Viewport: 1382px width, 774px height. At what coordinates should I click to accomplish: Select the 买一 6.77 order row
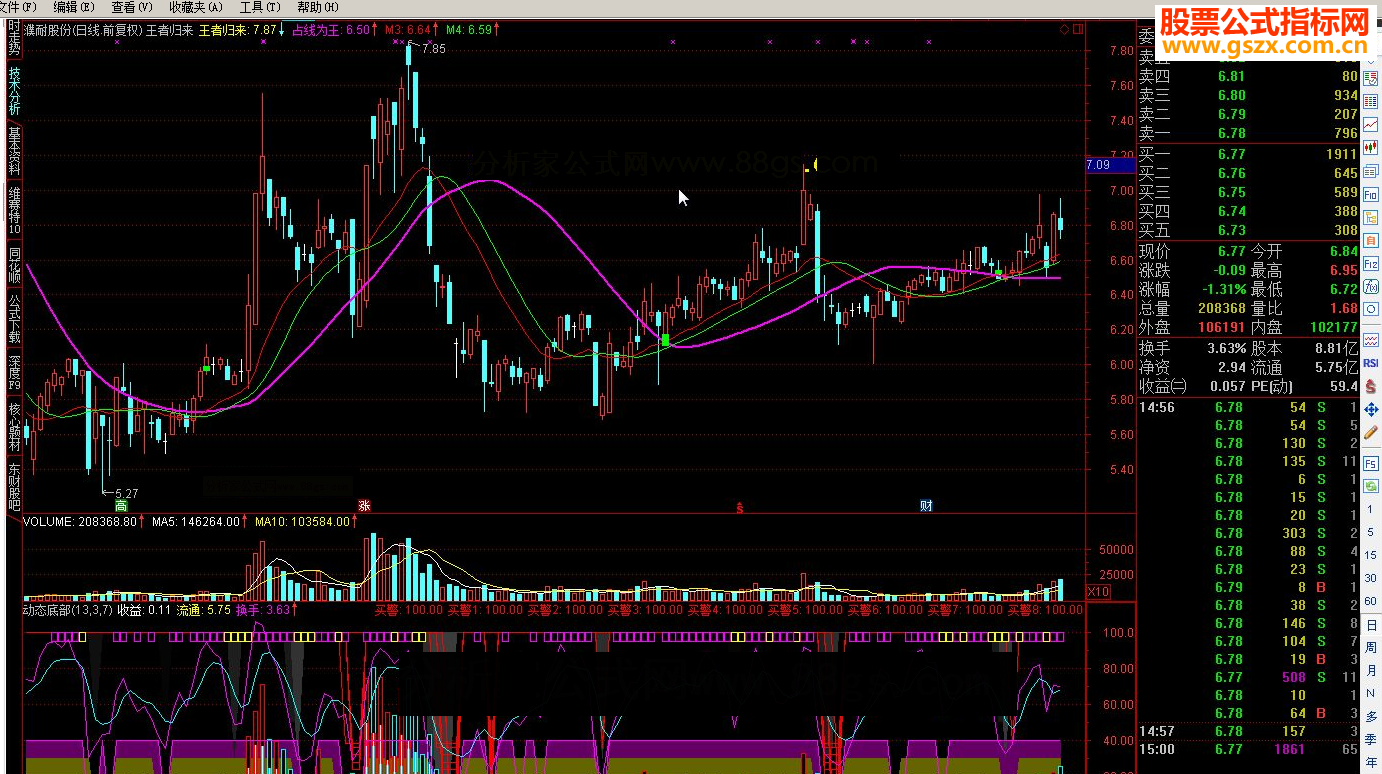pyautogui.click(x=1248, y=154)
